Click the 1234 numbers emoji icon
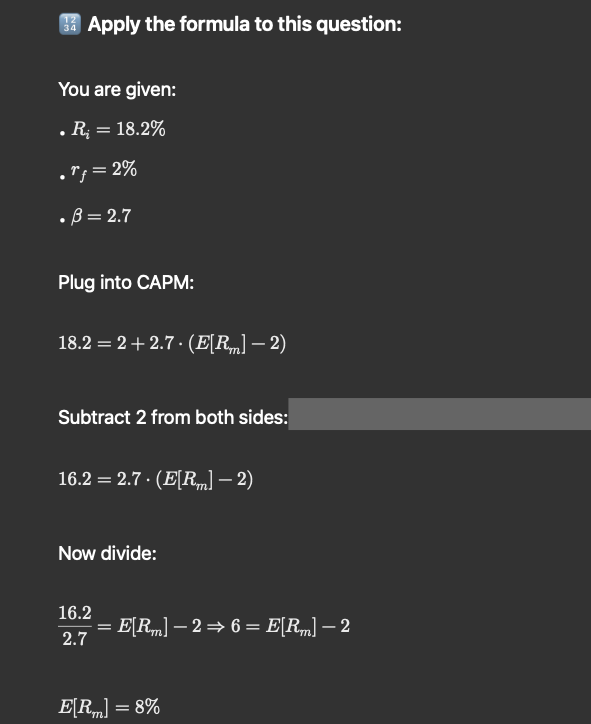The height and width of the screenshot is (724, 591). pos(70,24)
